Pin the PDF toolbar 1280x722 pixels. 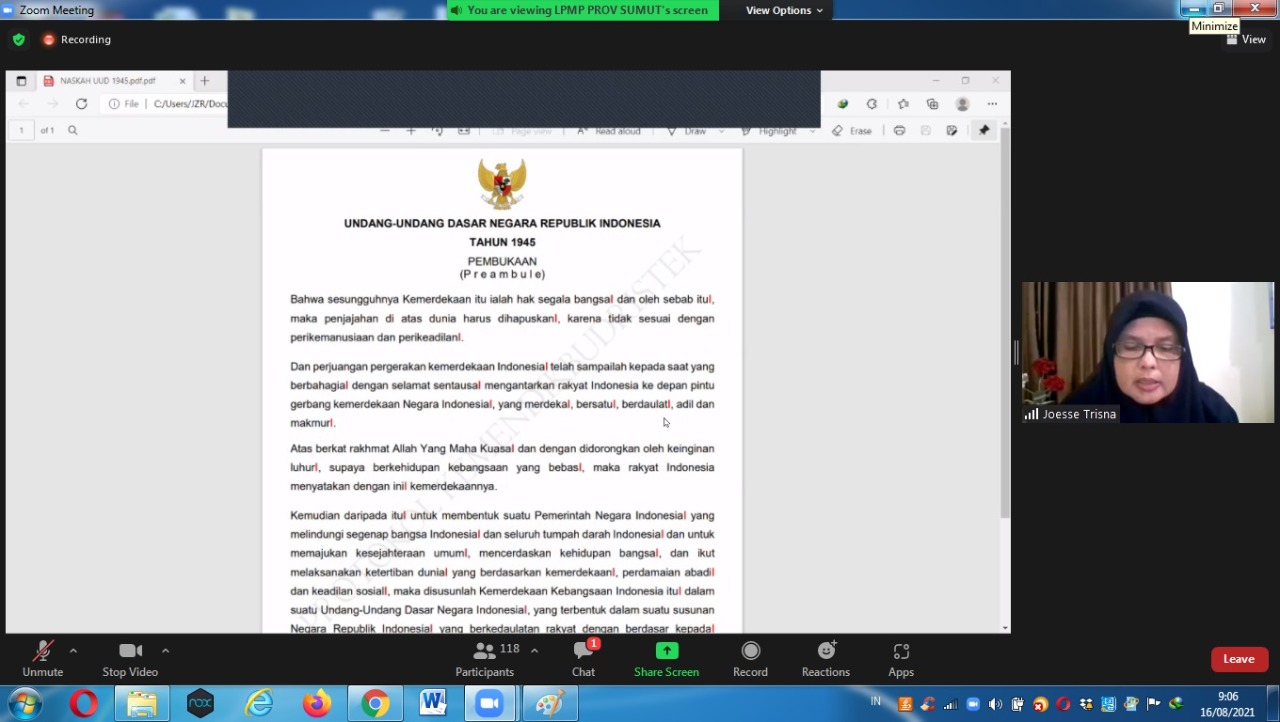coord(984,131)
